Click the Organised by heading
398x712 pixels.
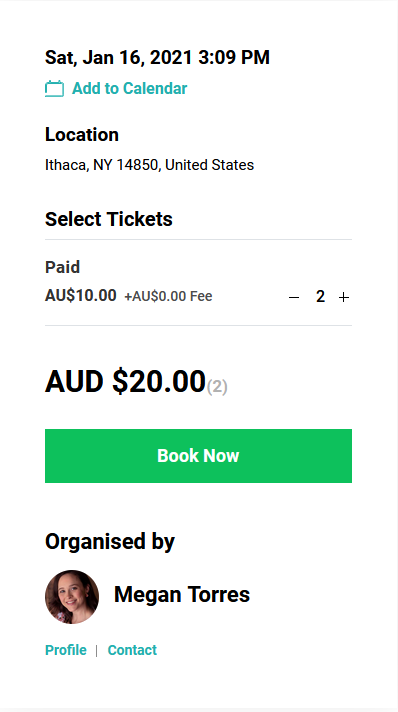point(110,542)
